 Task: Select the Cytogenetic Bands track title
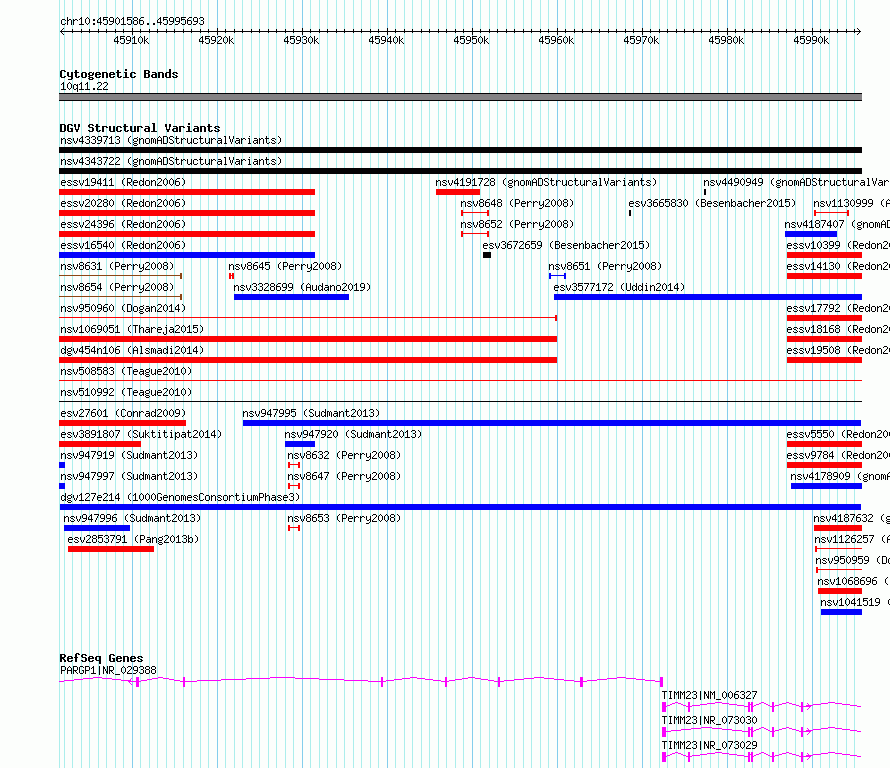pyautogui.click(x=119, y=74)
